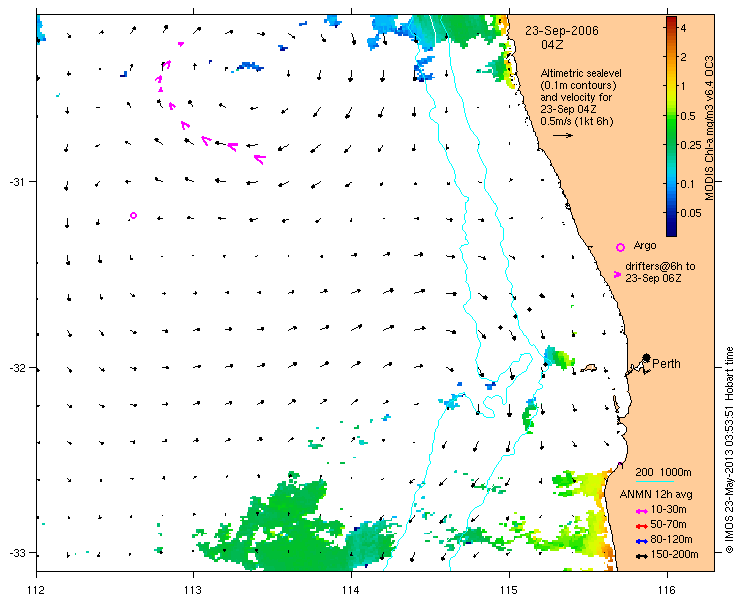Click the colorbar value 0.25

(691, 145)
